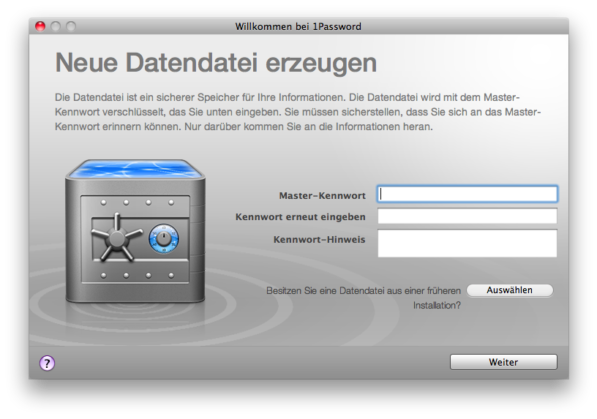Click the Neue Datendatei erzeugen heading

coord(216,63)
